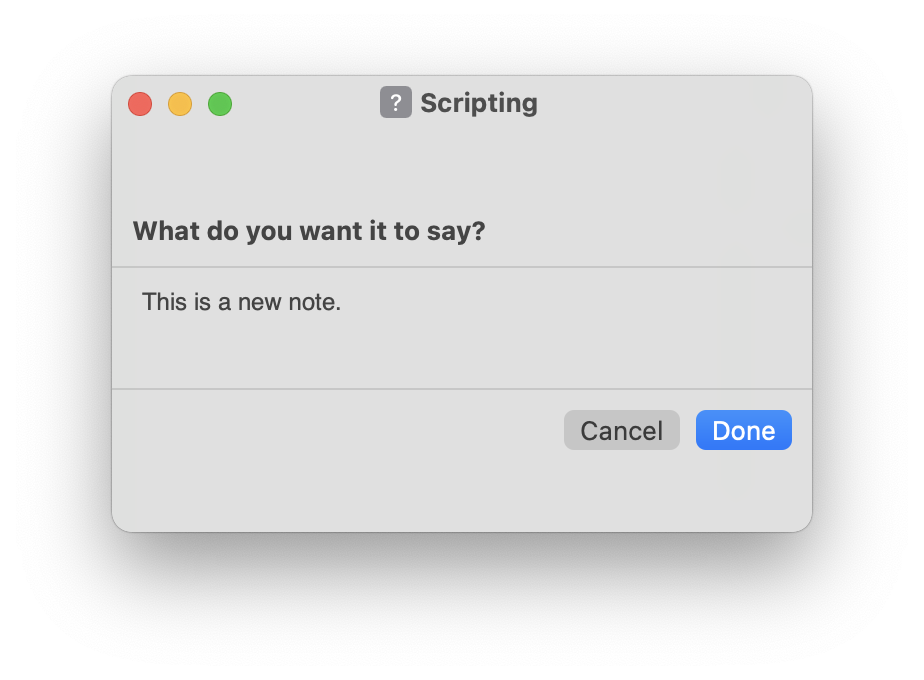Click the Scripting window title text
This screenshot has width=924, height=680.
point(478,103)
